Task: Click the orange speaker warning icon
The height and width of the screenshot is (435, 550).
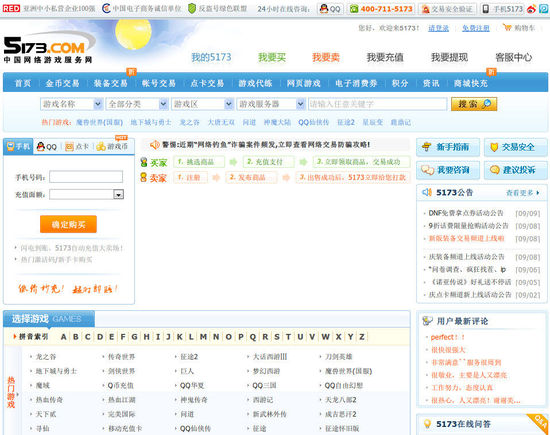Action: point(155,145)
